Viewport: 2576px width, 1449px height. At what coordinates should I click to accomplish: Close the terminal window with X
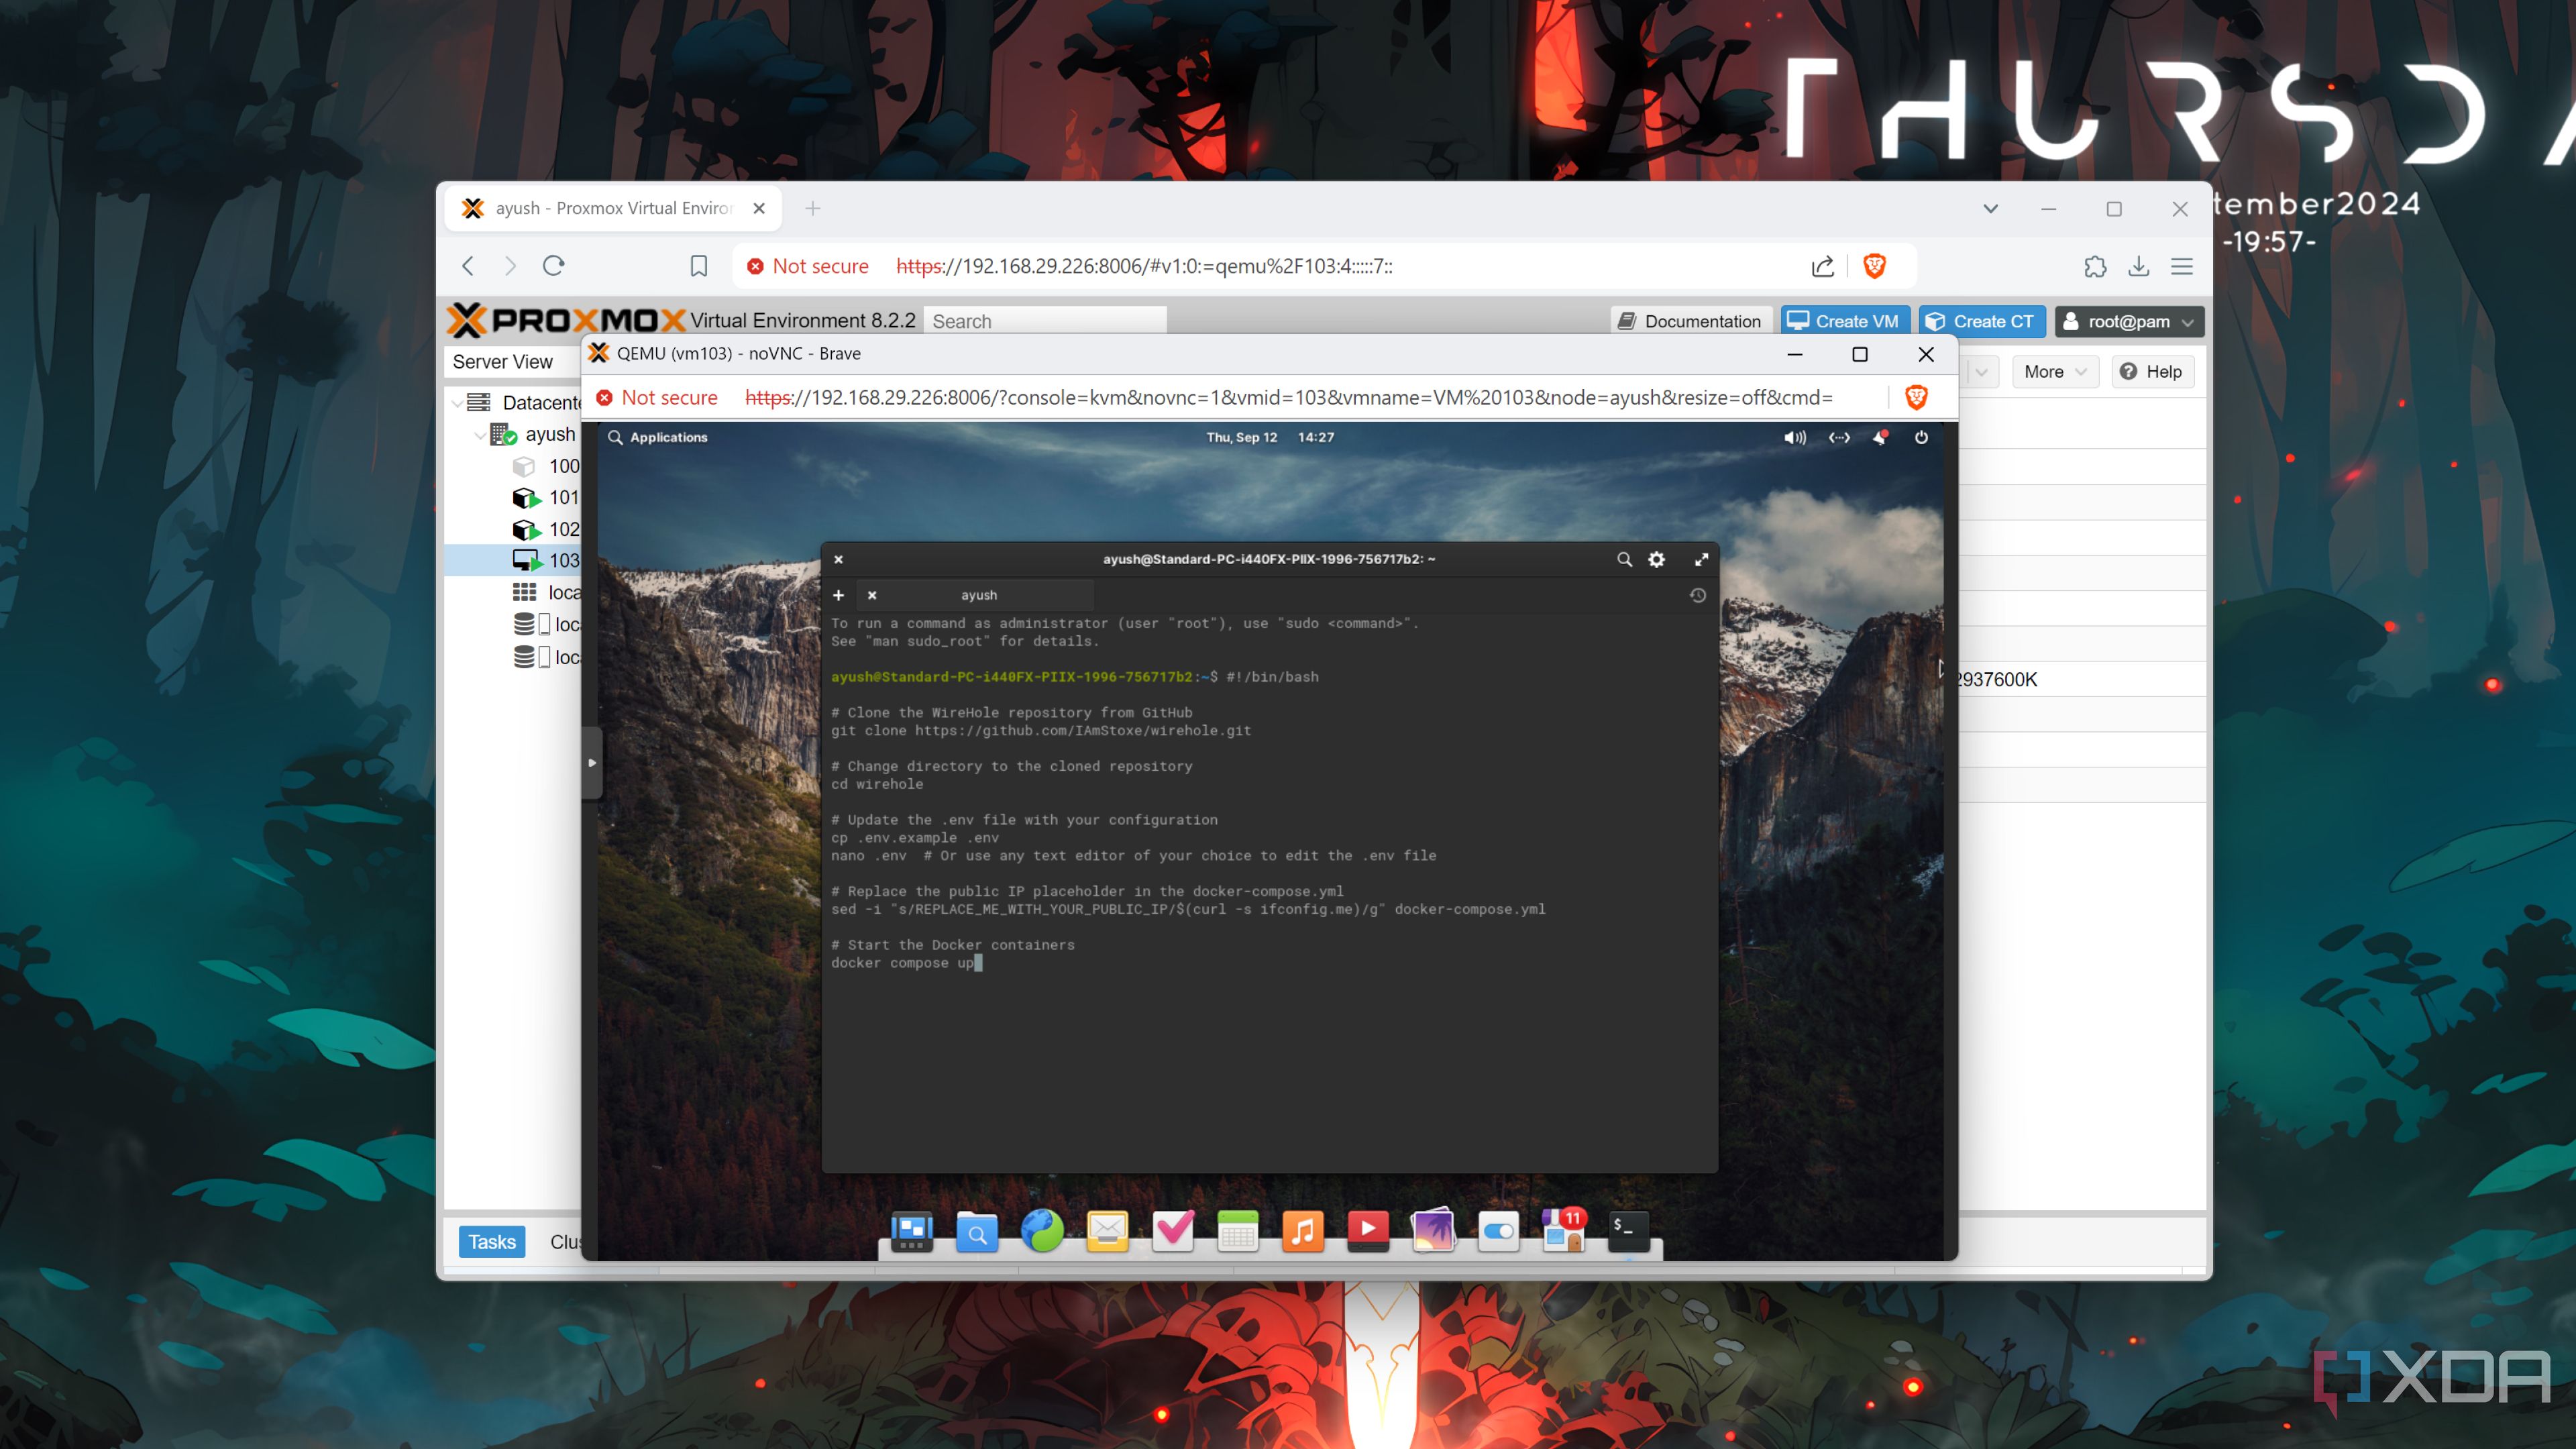[839, 559]
